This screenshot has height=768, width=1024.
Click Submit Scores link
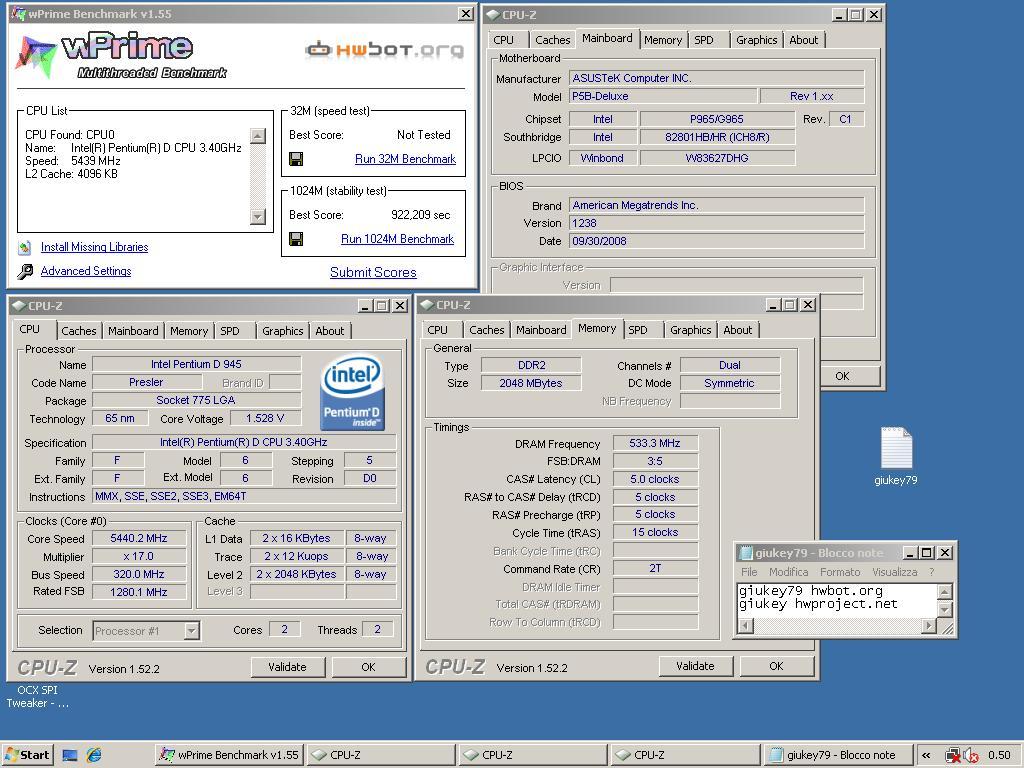[x=373, y=272]
